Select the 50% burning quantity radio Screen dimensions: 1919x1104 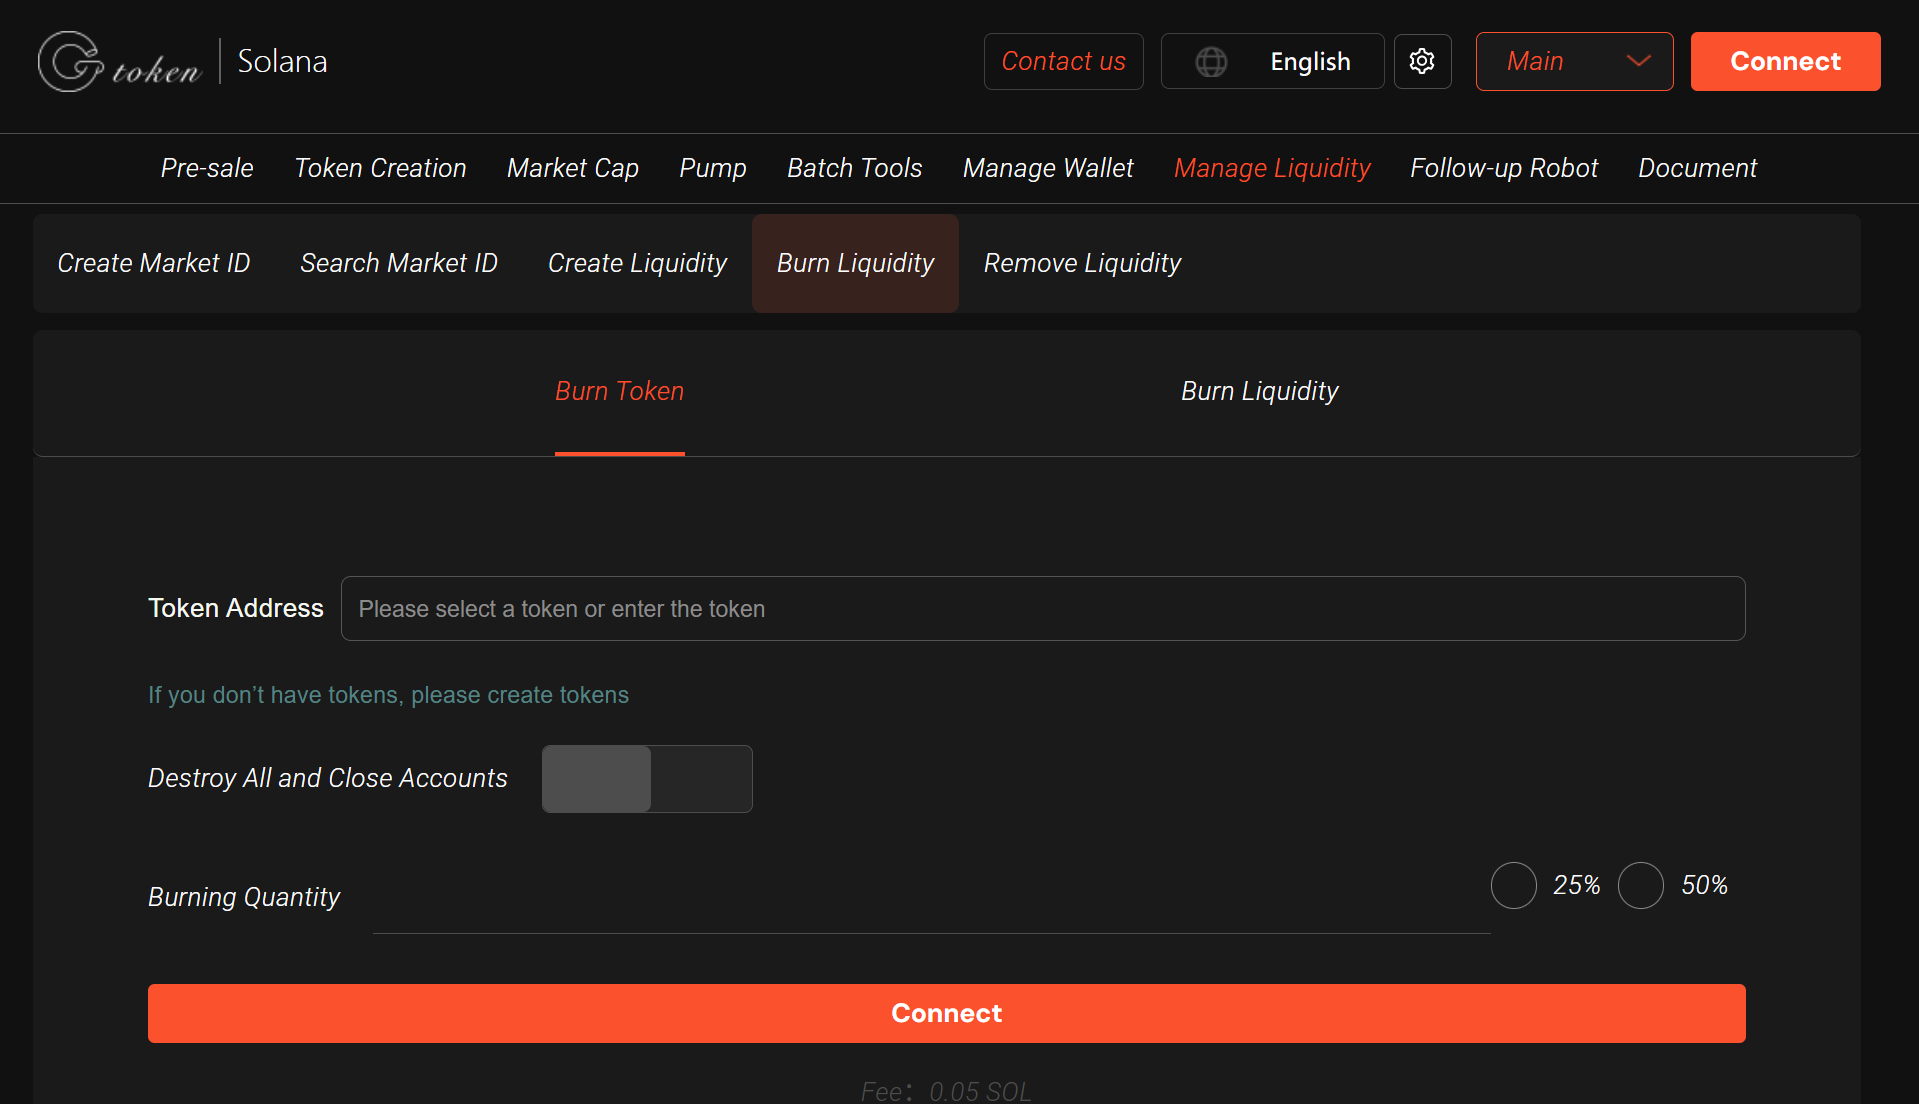pos(1640,886)
